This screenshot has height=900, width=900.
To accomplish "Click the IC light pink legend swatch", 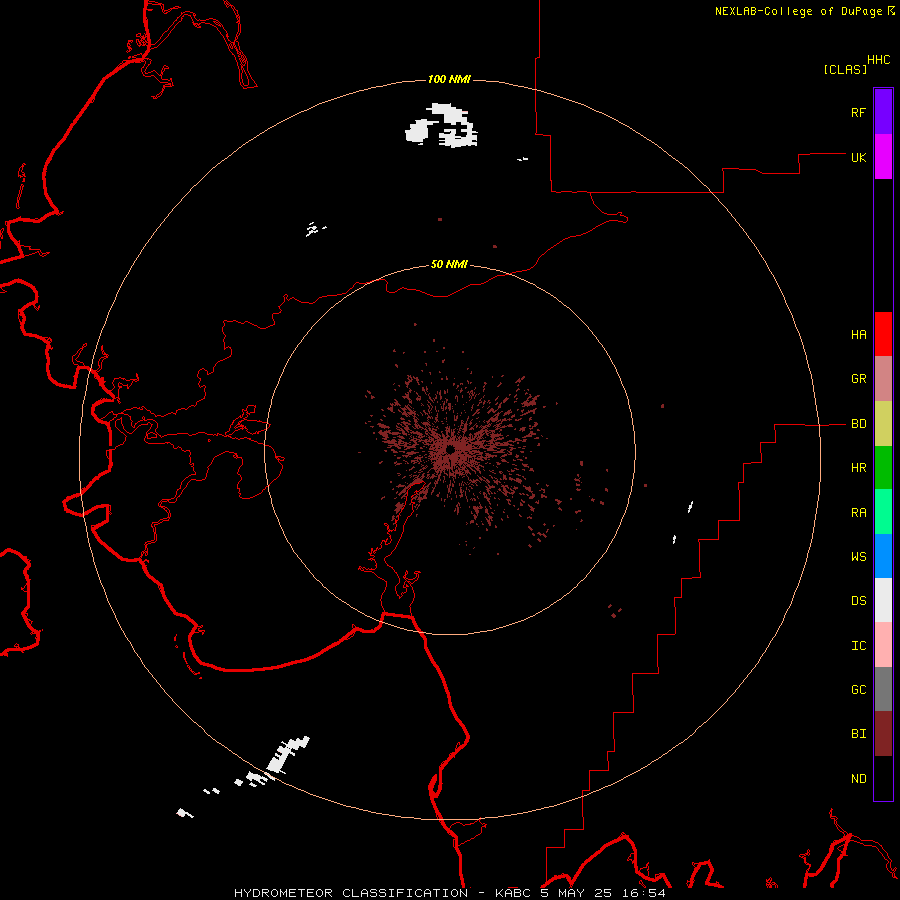I will (883, 645).
